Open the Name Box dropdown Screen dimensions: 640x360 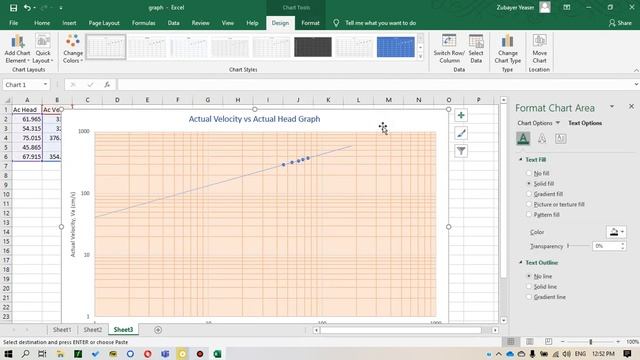45,84
